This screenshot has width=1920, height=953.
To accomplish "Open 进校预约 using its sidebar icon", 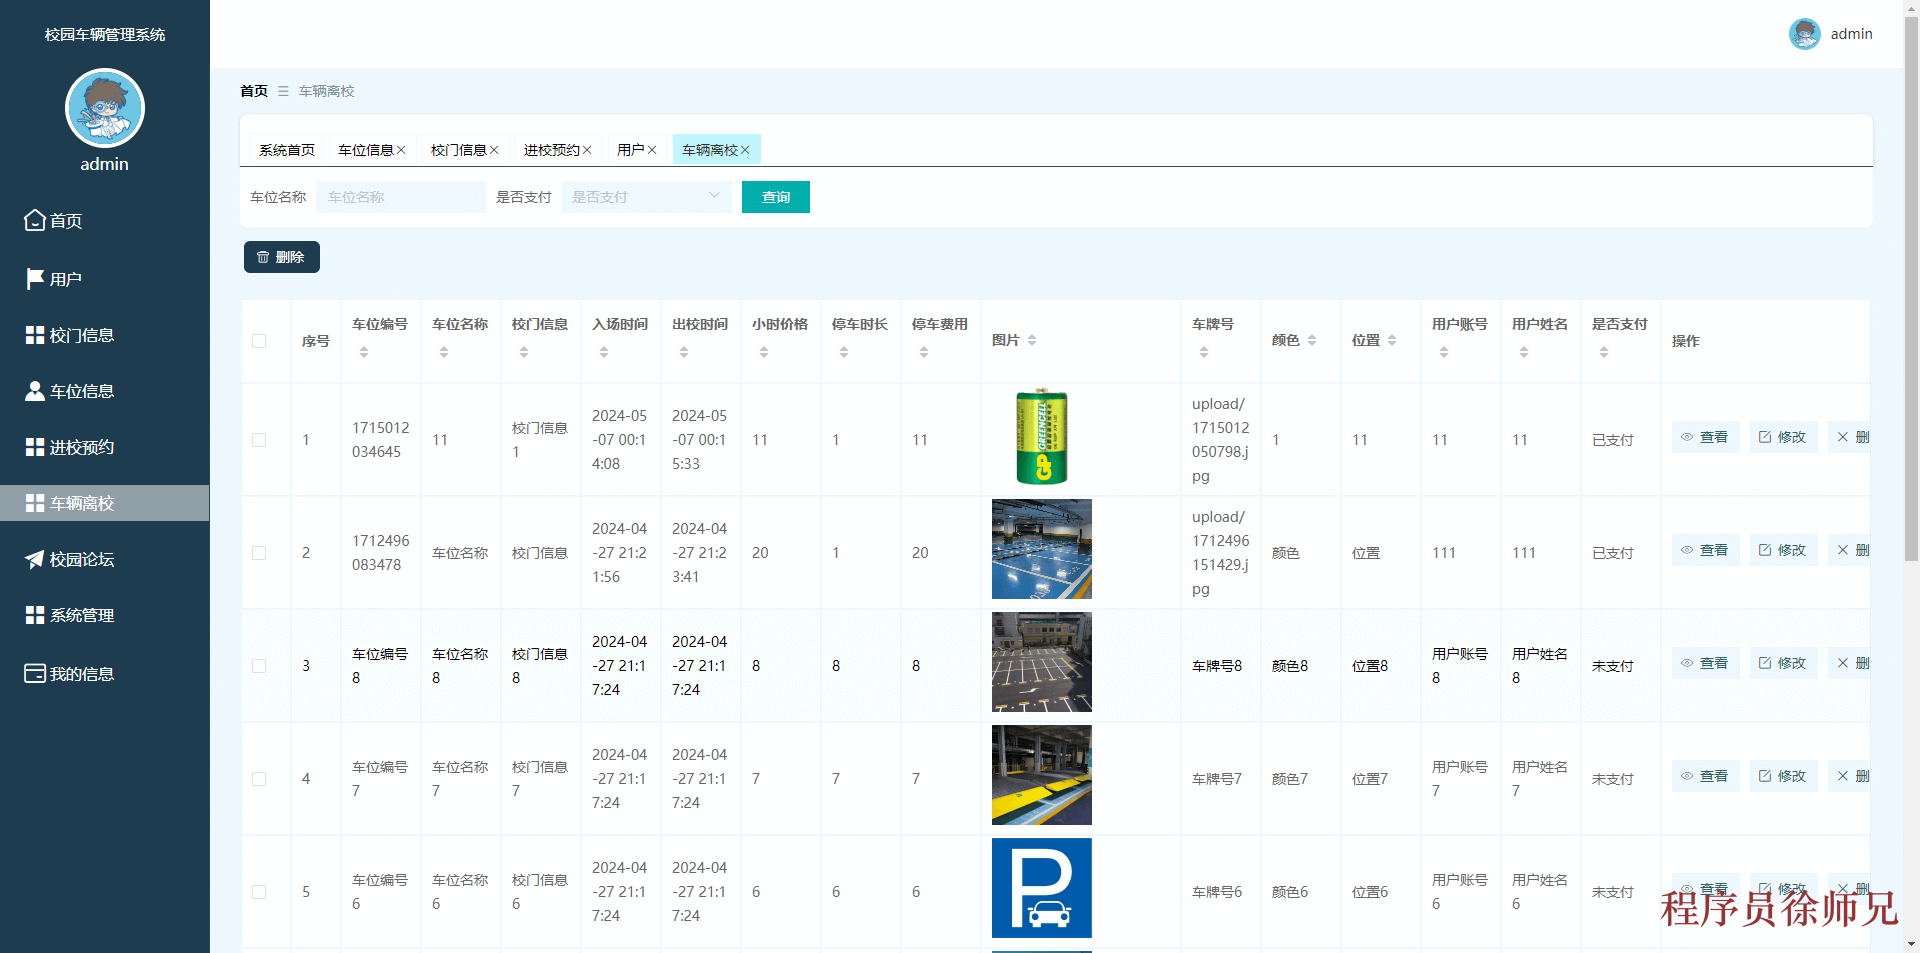I will [x=33, y=446].
